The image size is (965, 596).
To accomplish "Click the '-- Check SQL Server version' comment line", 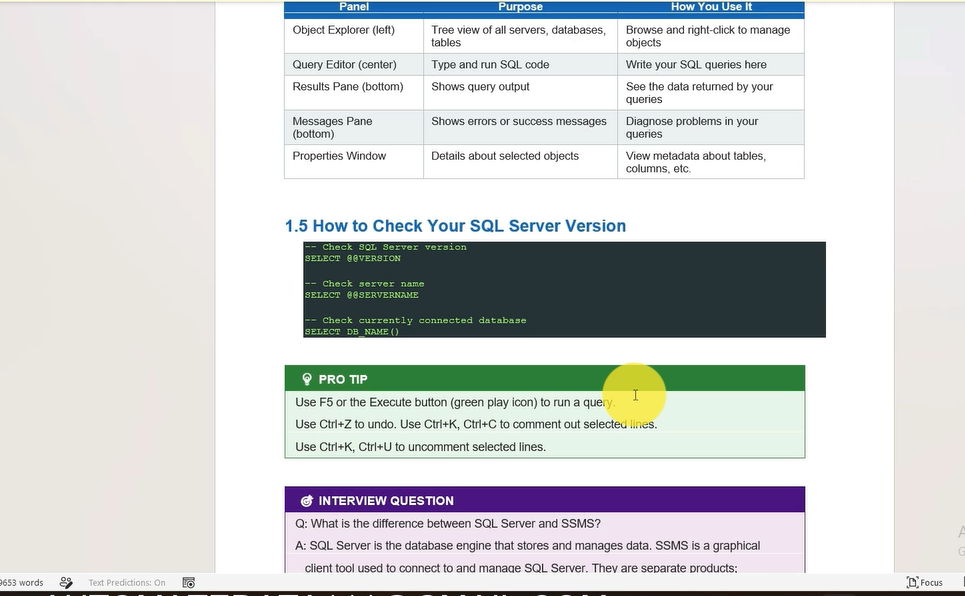I will (386, 247).
